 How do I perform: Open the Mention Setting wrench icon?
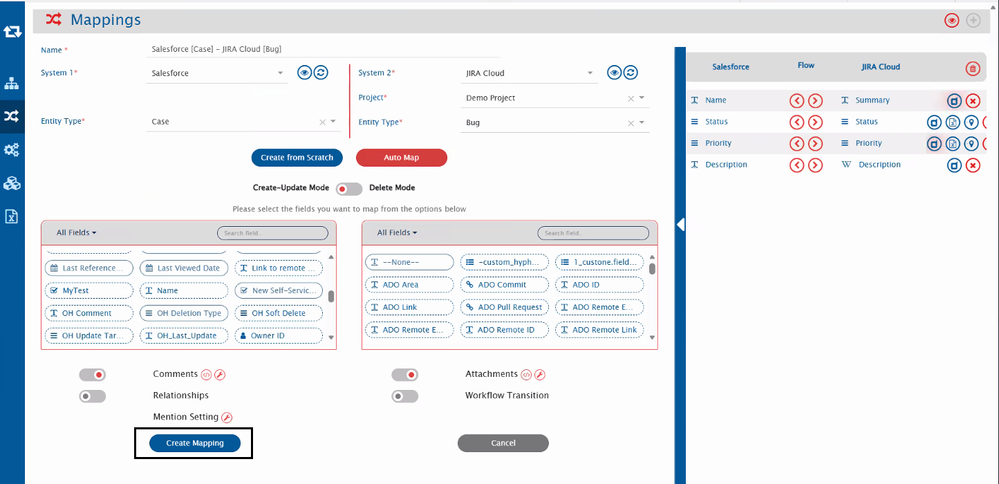[226, 417]
